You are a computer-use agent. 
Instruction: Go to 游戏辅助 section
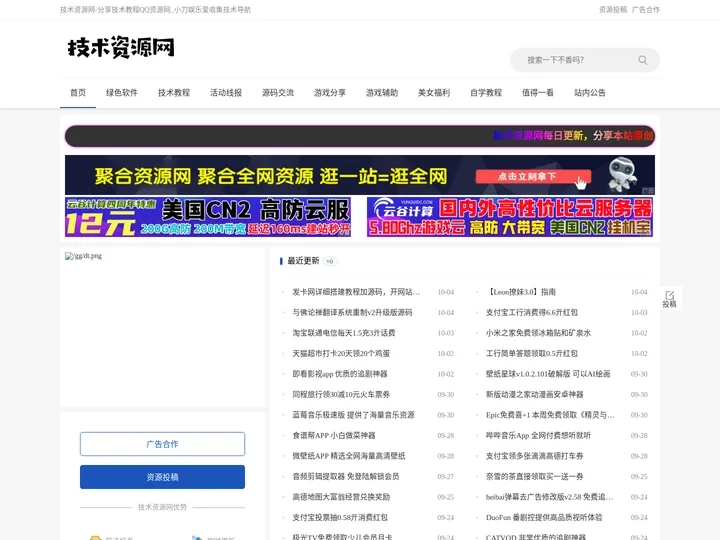[382, 93]
